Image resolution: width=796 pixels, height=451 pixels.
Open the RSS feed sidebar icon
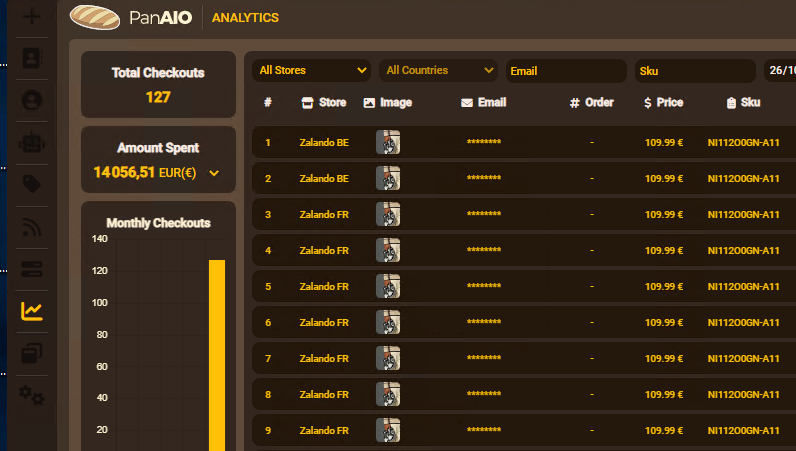pos(32,227)
